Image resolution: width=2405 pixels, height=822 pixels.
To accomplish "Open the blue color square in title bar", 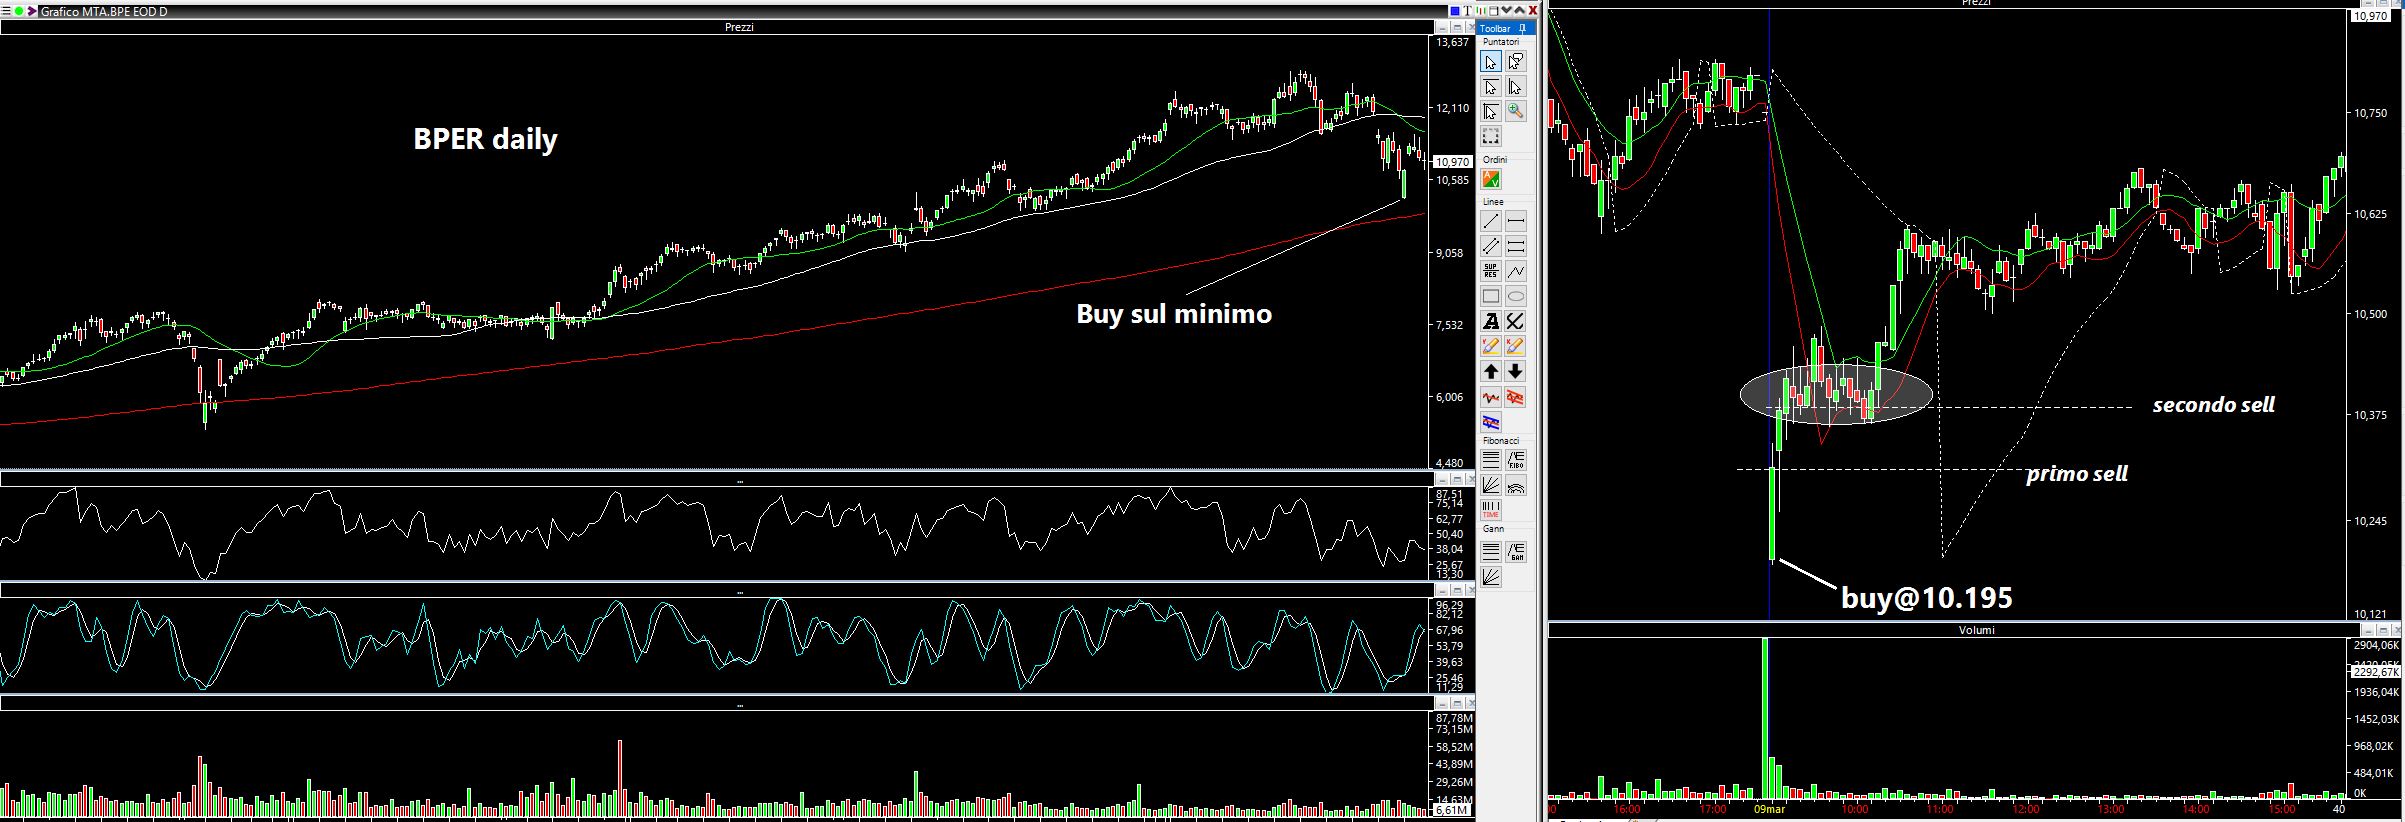I will click(x=1455, y=11).
